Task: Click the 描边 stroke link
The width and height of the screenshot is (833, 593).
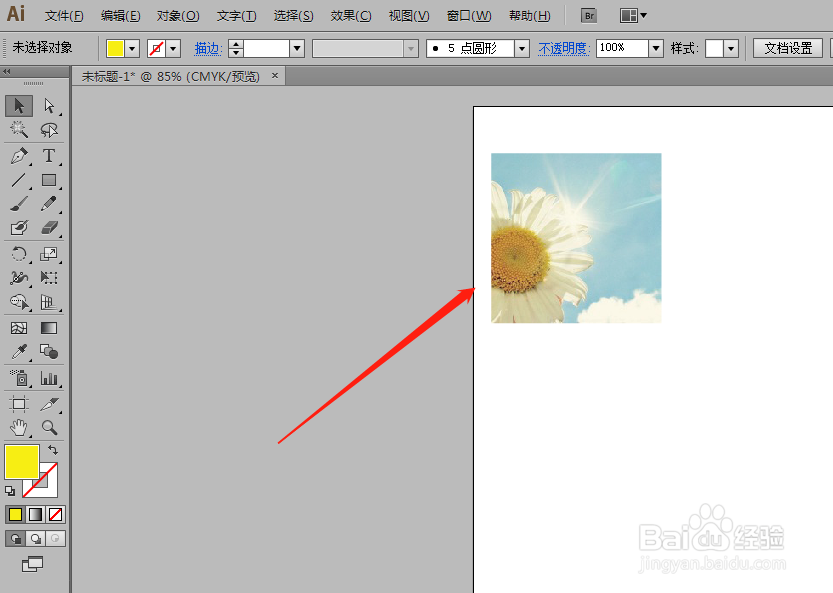Action: (x=208, y=49)
